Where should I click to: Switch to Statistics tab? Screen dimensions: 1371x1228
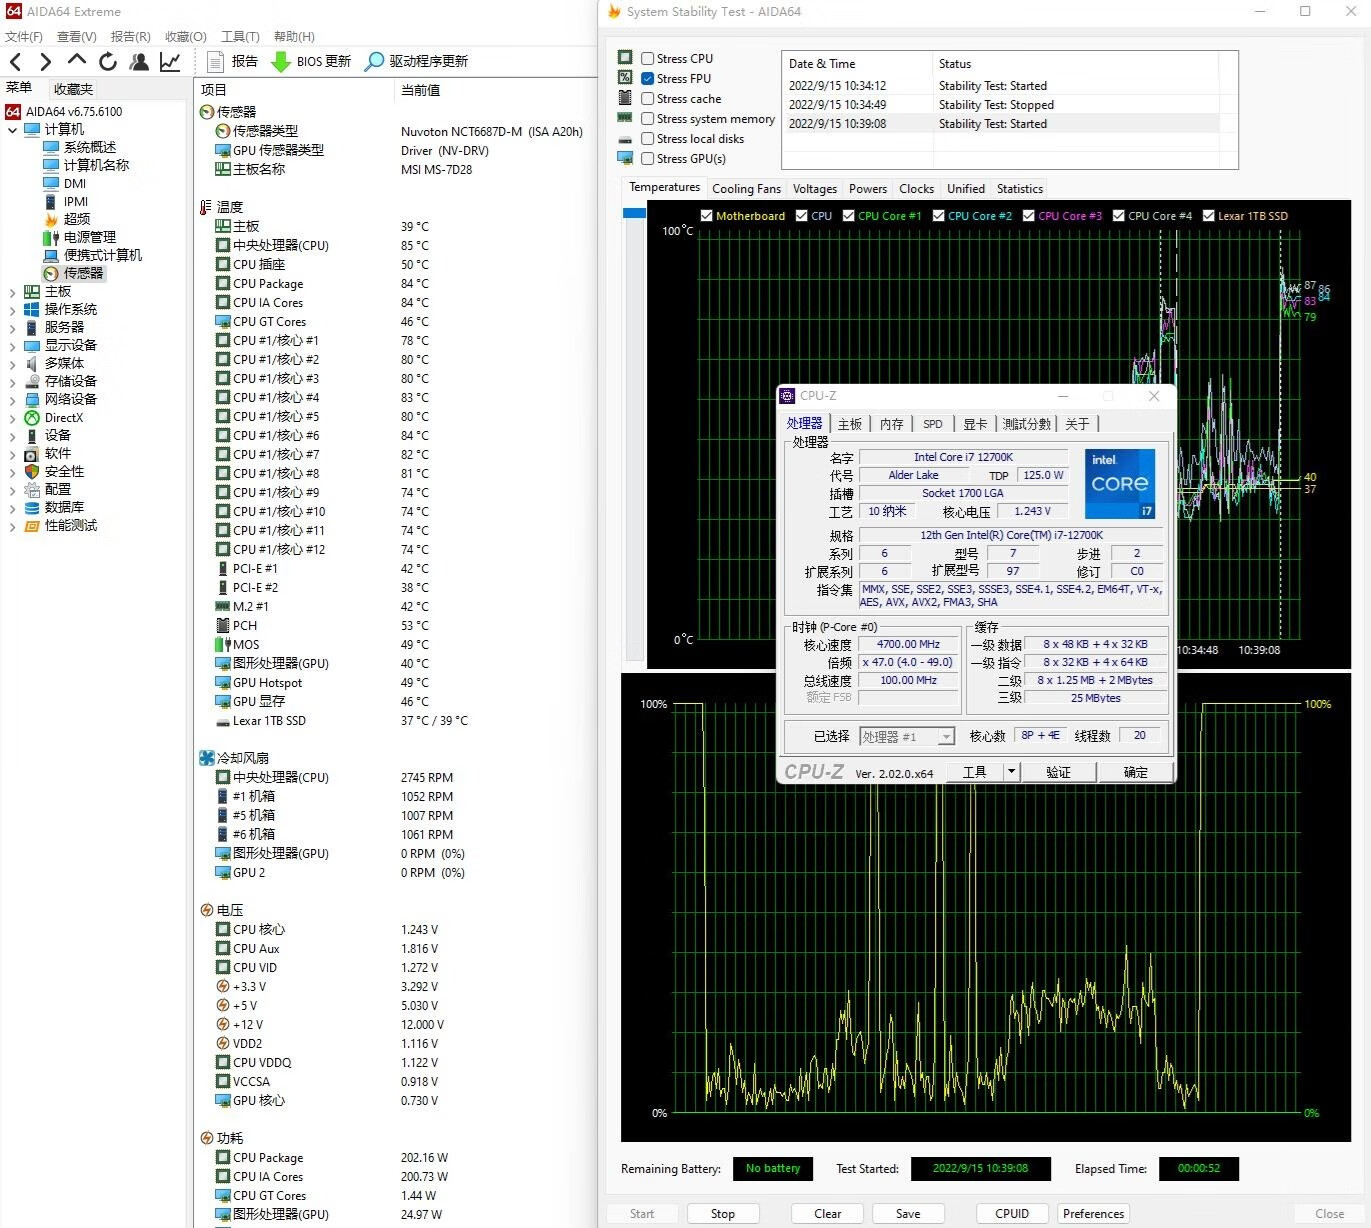click(1020, 189)
